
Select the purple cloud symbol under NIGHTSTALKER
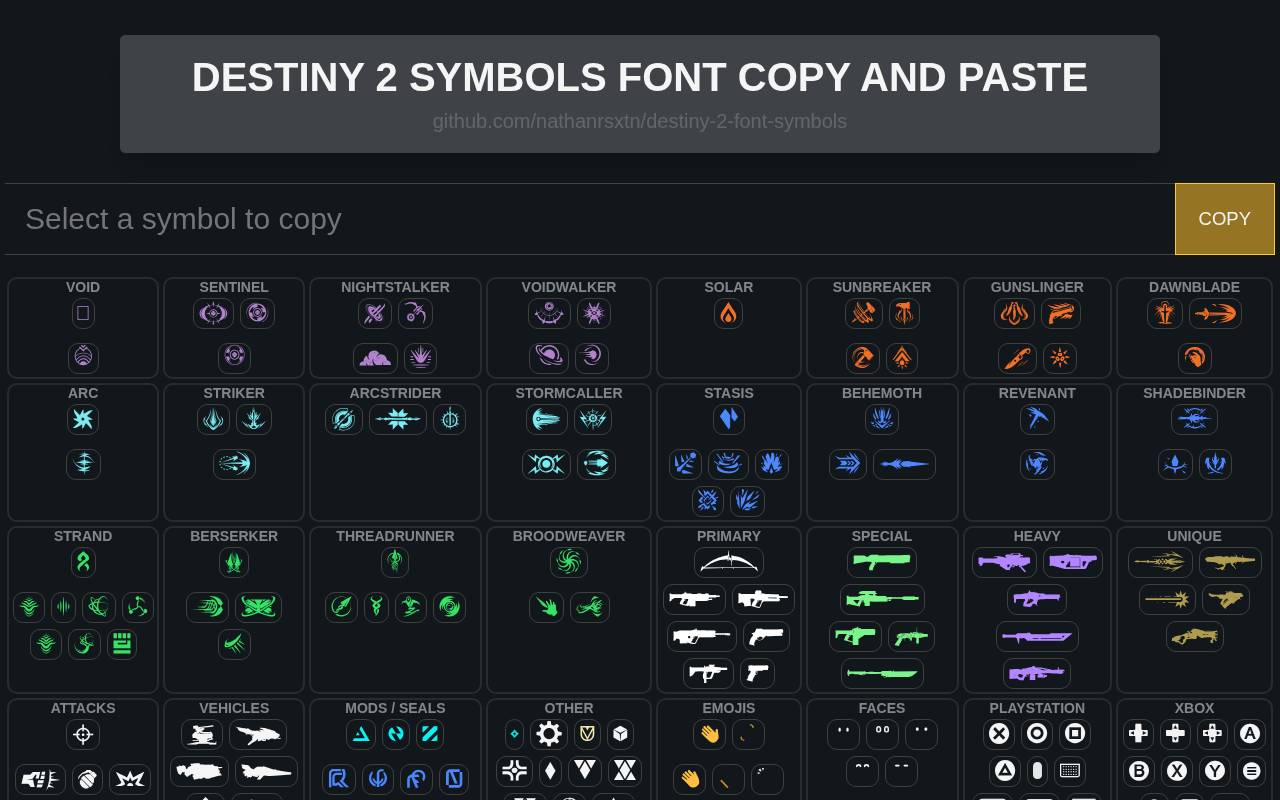(375, 358)
